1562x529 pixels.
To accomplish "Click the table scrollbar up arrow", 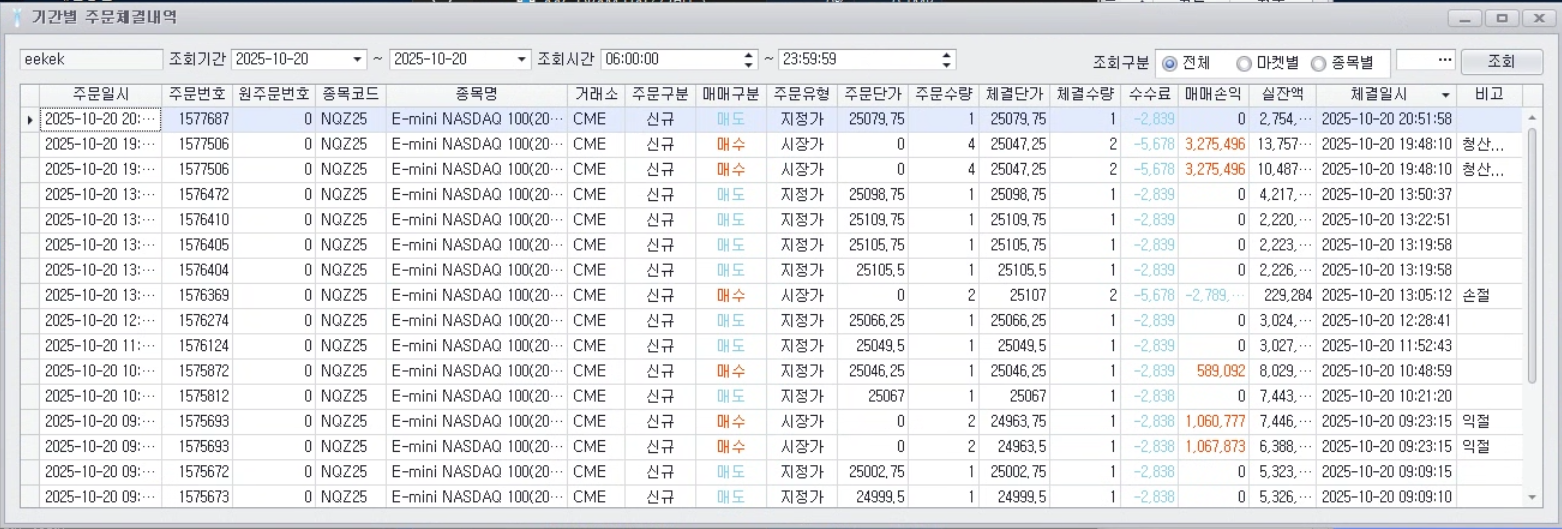I will (1532, 119).
